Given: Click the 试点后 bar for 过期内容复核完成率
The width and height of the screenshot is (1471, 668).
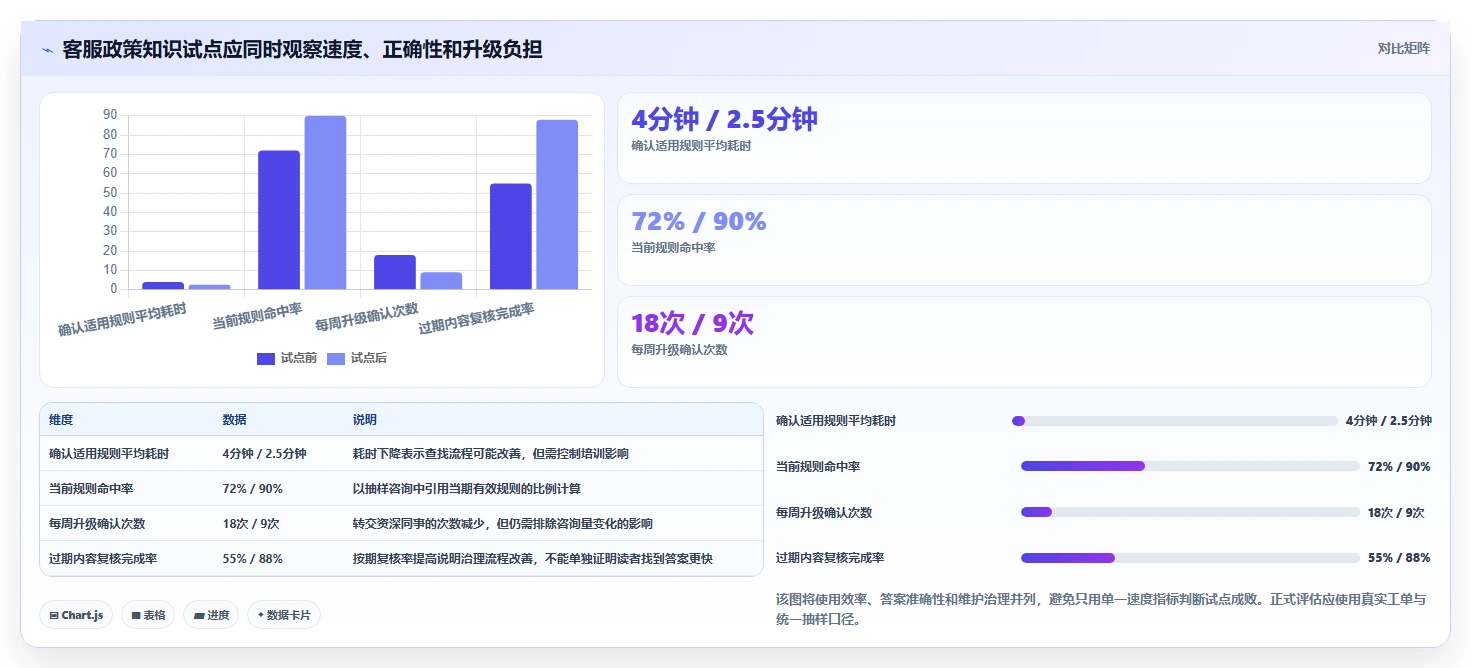Looking at the screenshot, I should tap(557, 205).
